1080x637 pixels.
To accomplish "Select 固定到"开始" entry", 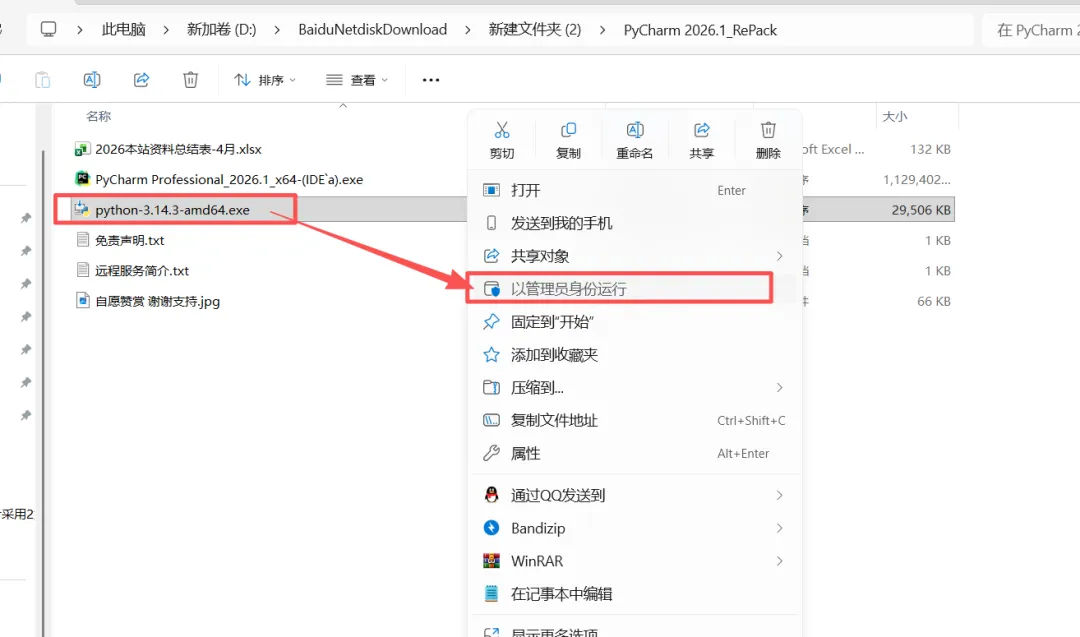I will (634, 322).
